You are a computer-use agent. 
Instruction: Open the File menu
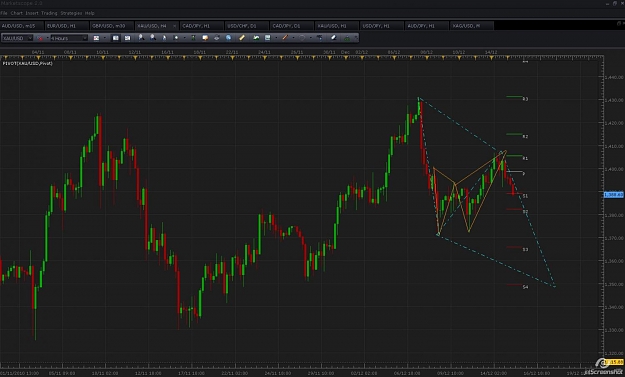(4, 13)
